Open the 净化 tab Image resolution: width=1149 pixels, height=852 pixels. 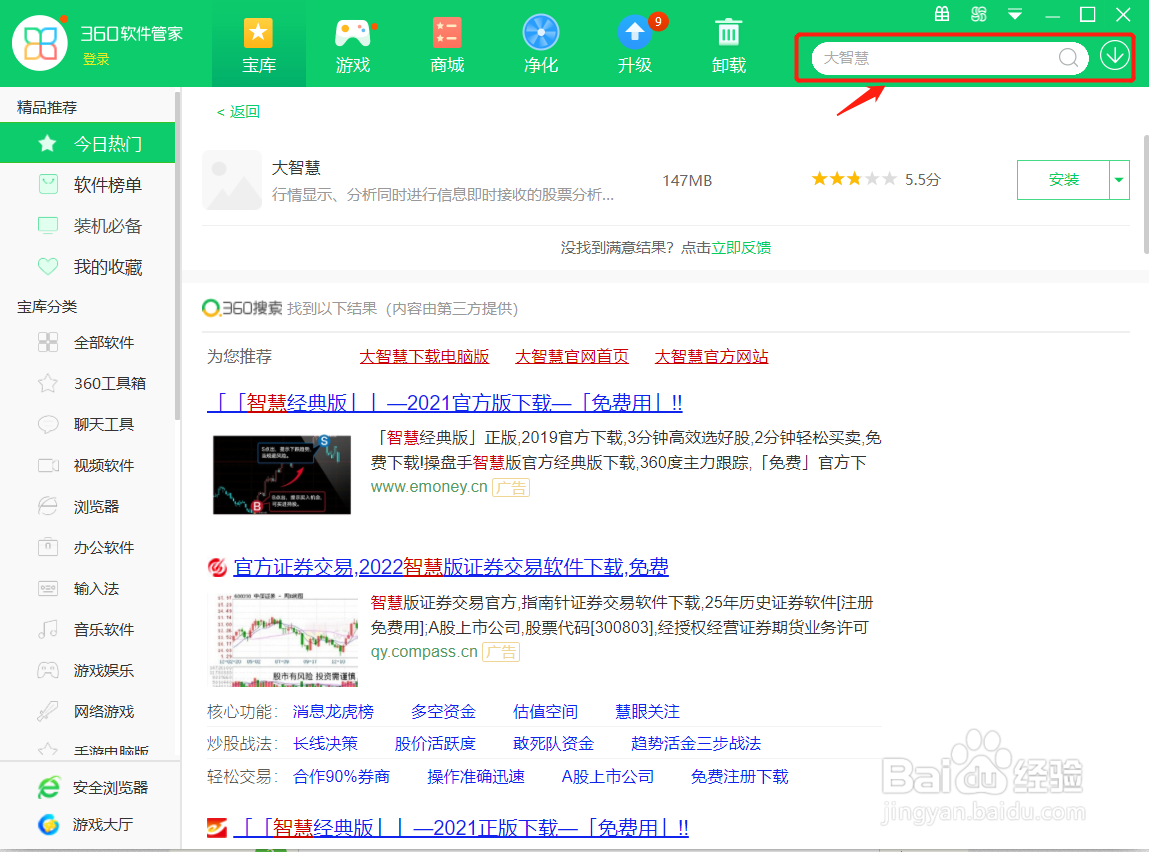point(541,45)
